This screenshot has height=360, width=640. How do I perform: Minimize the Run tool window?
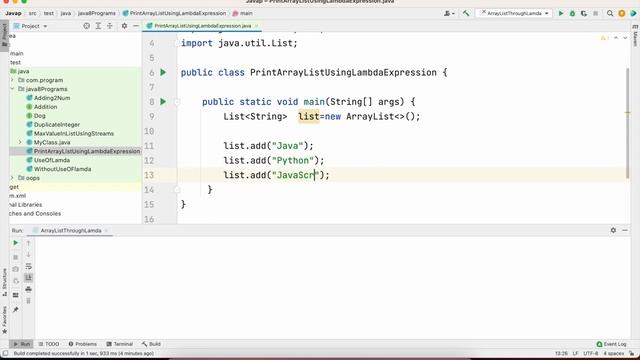click(x=625, y=230)
